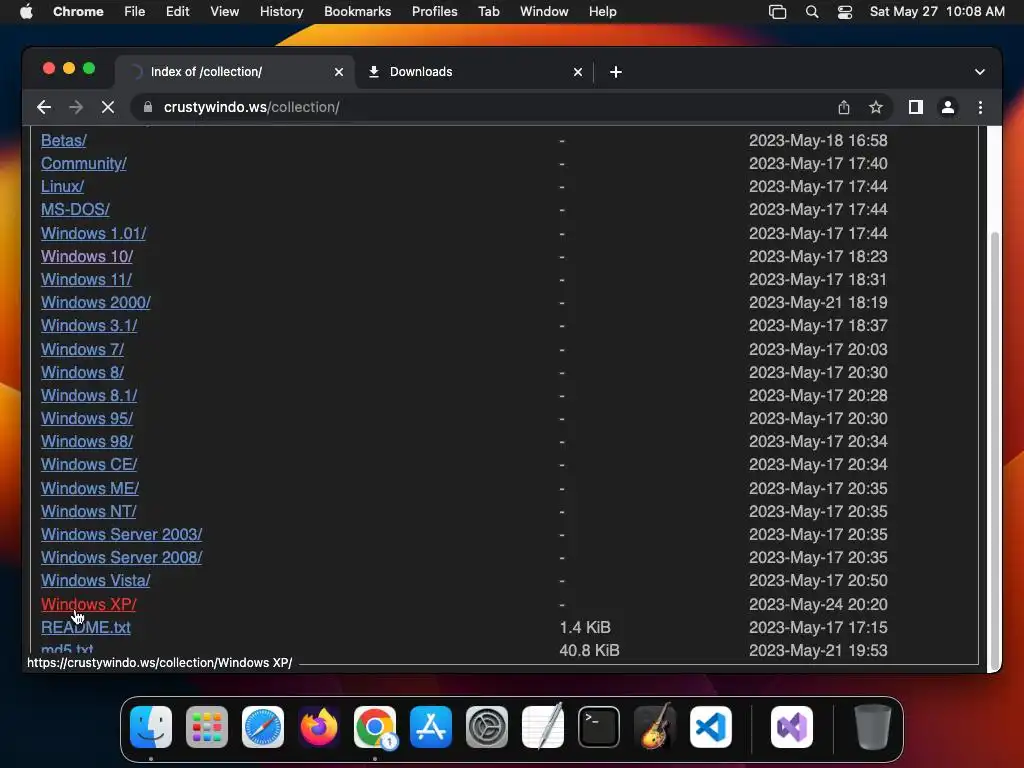This screenshot has width=1024, height=768.
Task: Open the Windows 98/ link
Action: (x=87, y=441)
